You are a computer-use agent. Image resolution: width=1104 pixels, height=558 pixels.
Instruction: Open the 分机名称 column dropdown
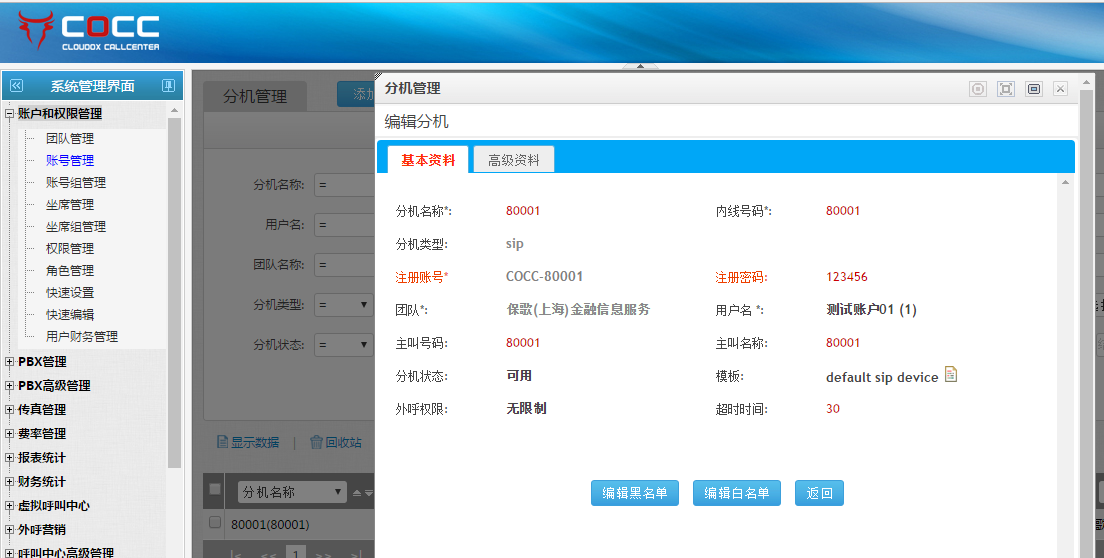338,492
